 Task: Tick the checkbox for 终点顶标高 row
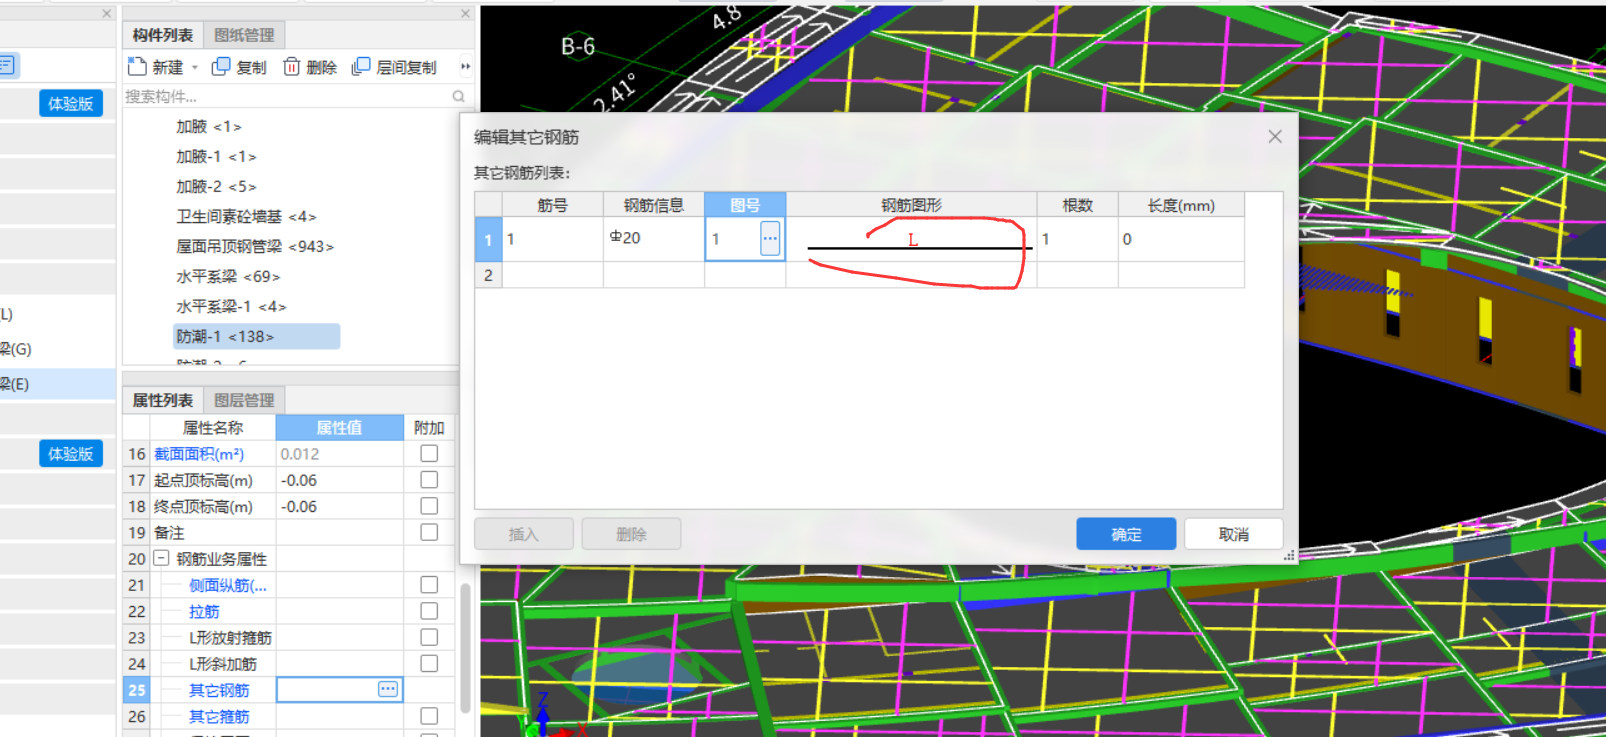pos(429,506)
